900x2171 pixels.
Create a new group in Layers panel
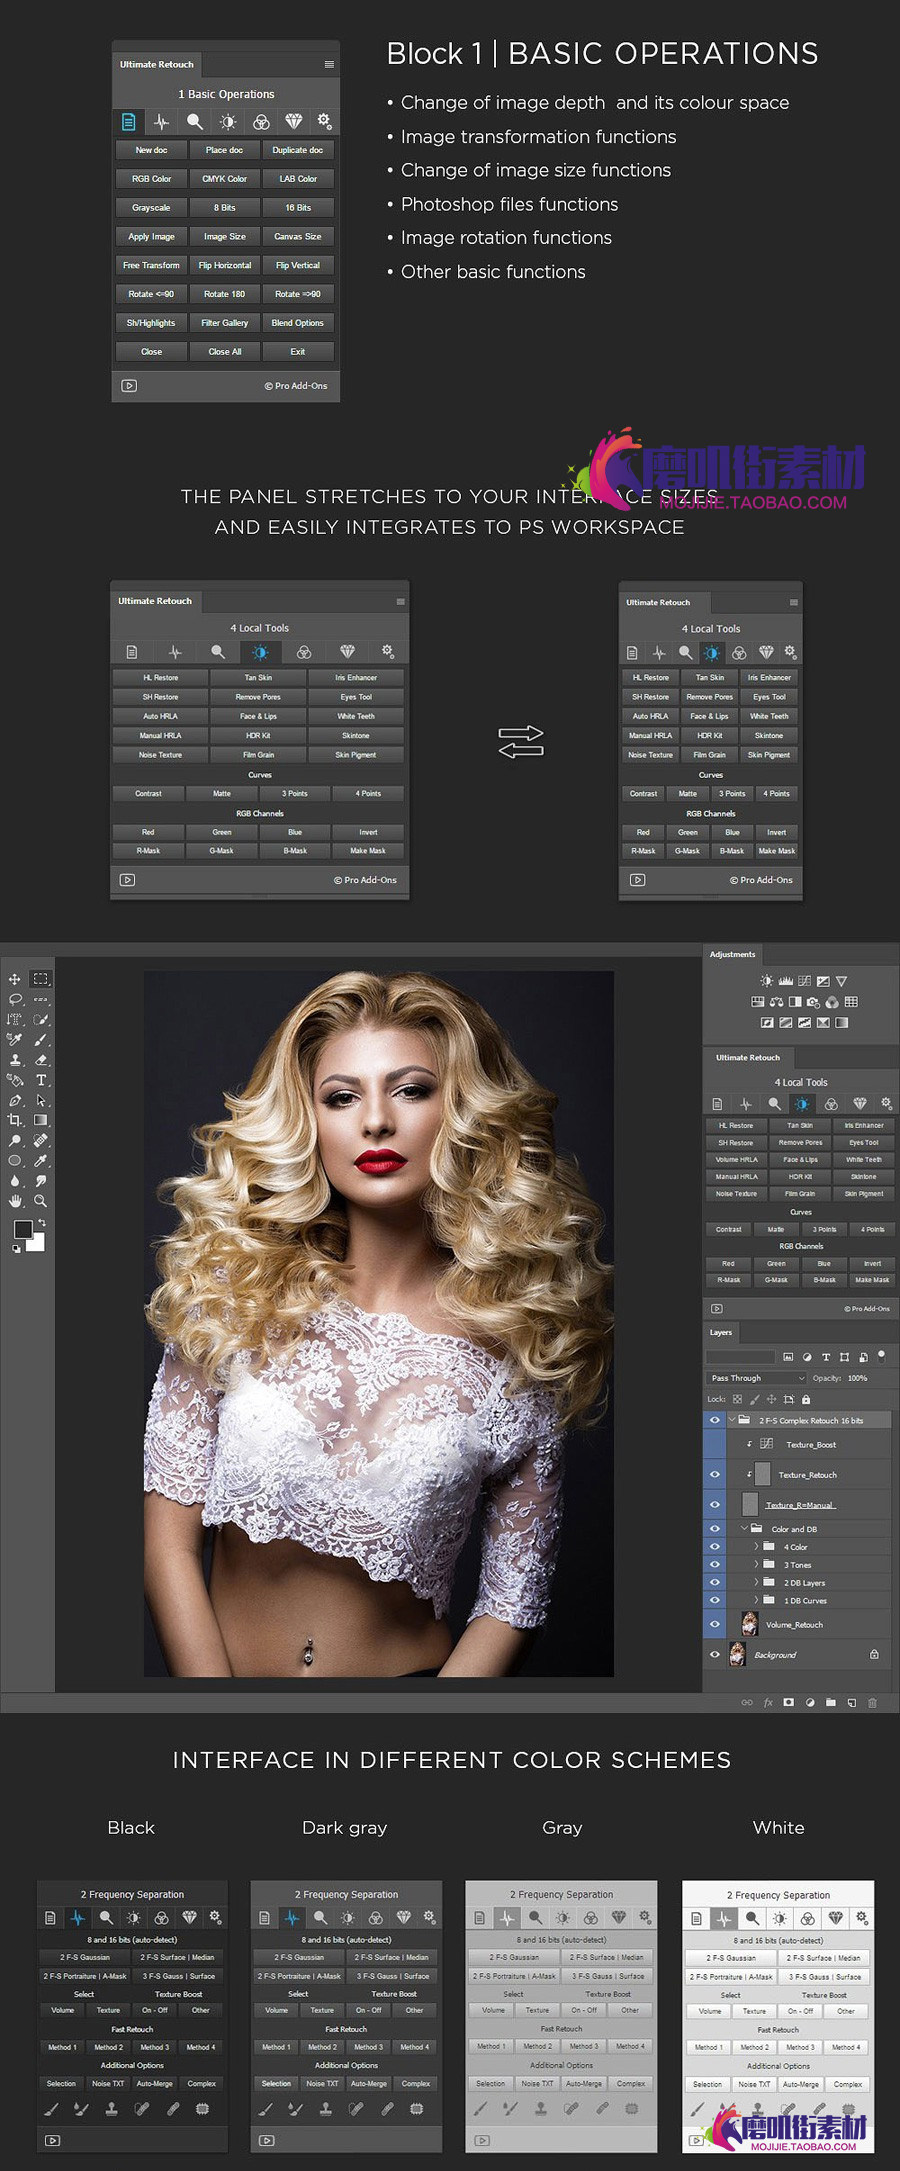tap(830, 1702)
